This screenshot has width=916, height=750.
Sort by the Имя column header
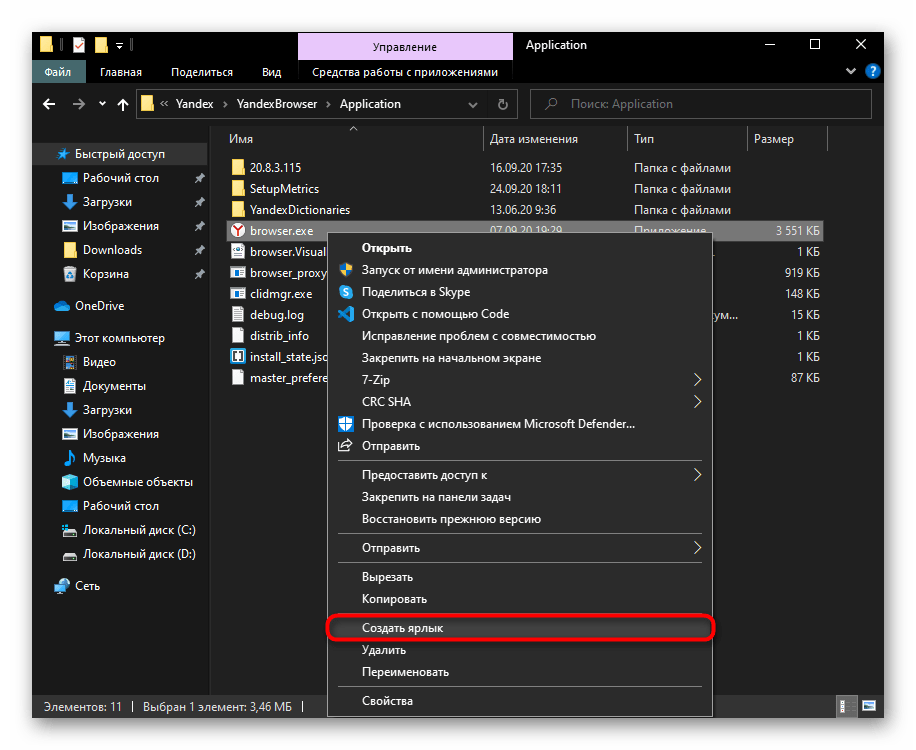tap(354, 139)
